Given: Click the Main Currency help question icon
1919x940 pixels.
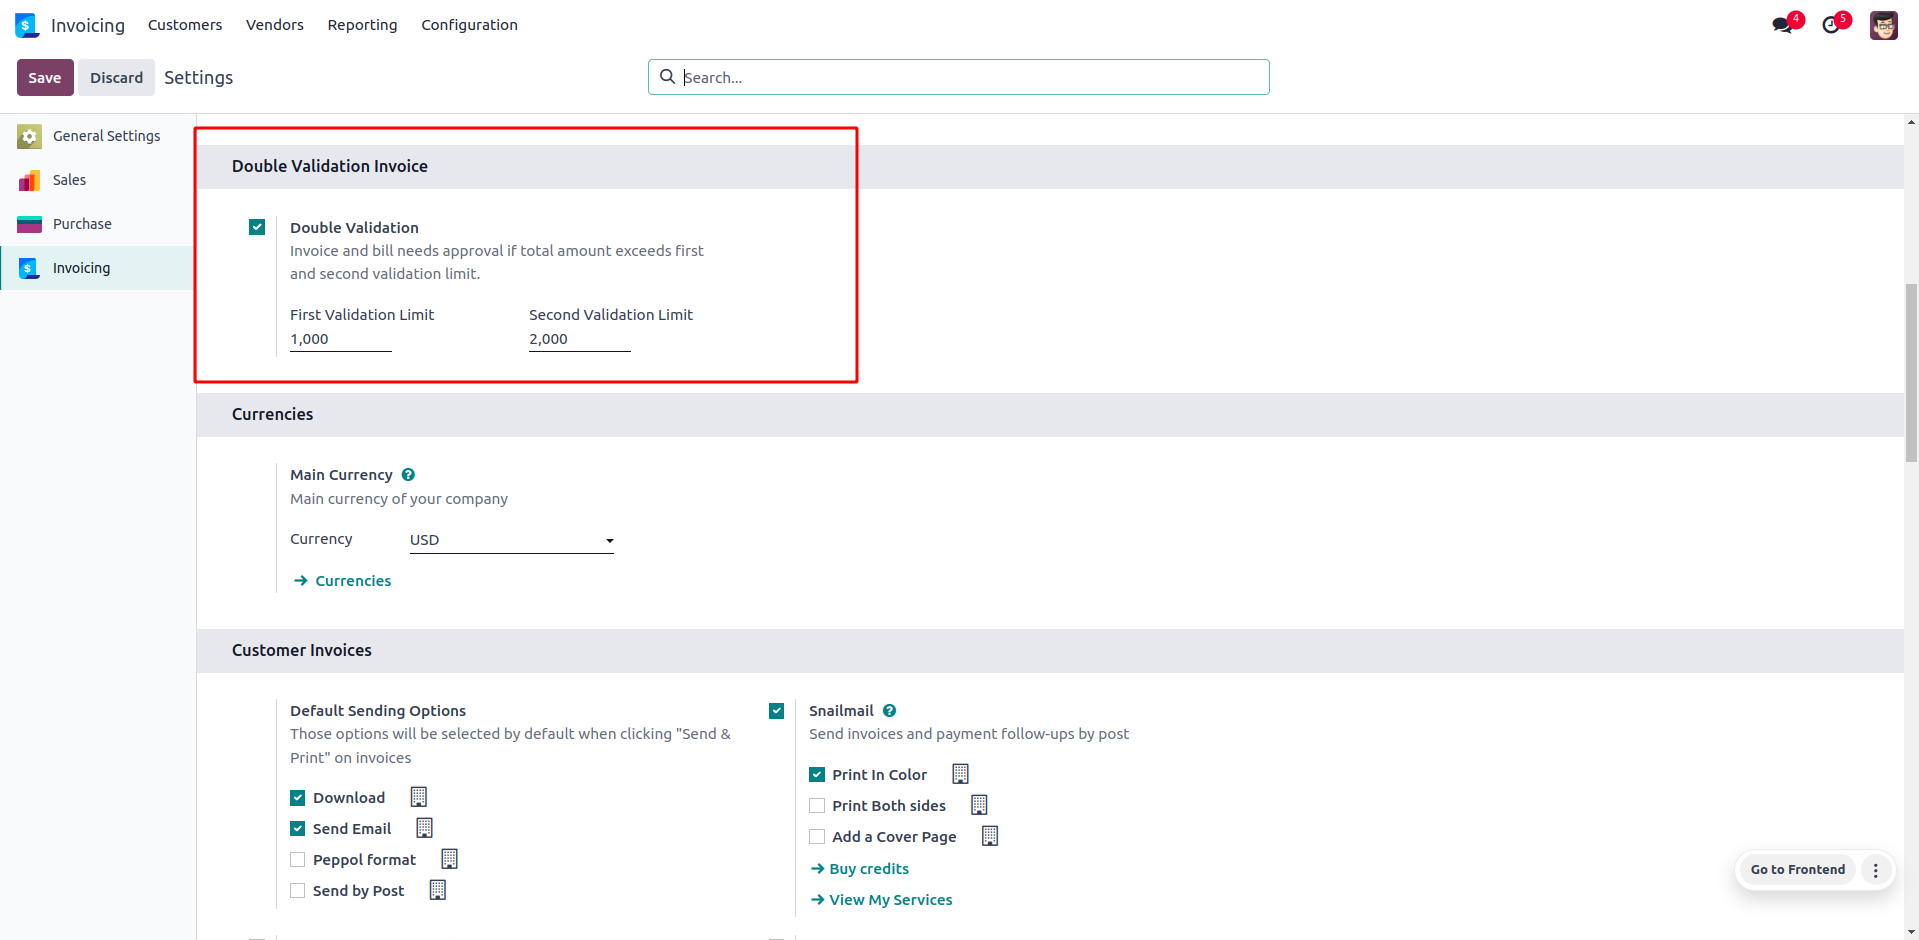Looking at the screenshot, I should coord(408,475).
